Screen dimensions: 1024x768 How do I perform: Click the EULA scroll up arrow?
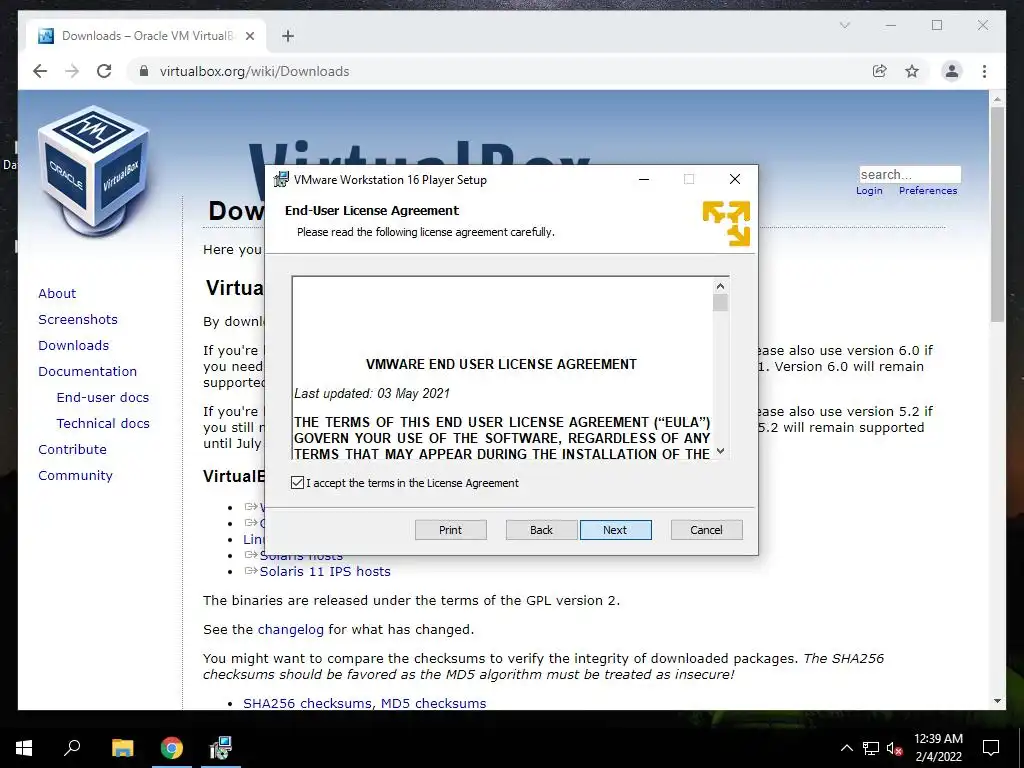point(720,286)
